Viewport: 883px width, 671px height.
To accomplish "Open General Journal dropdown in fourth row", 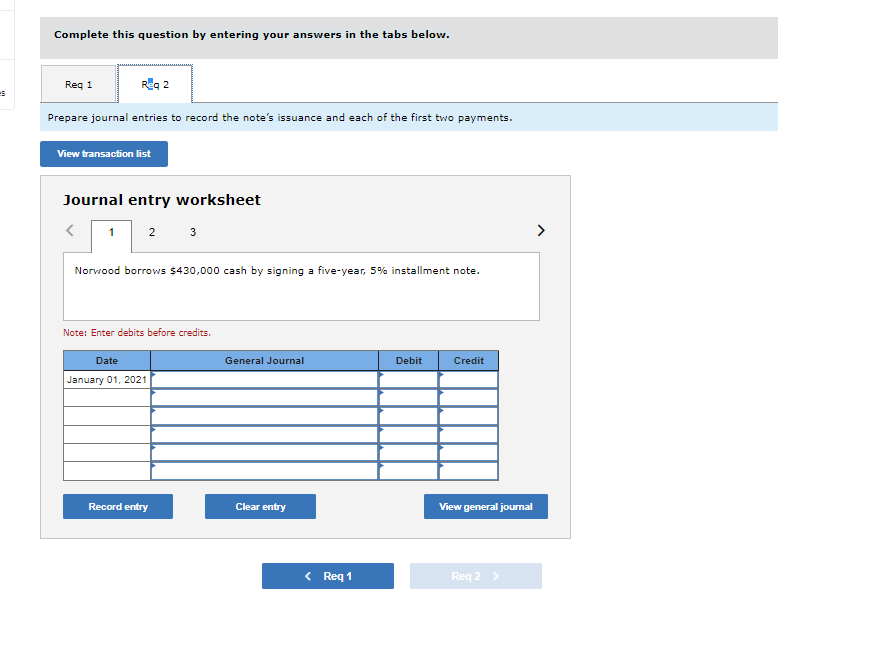I will (x=265, y=434).
